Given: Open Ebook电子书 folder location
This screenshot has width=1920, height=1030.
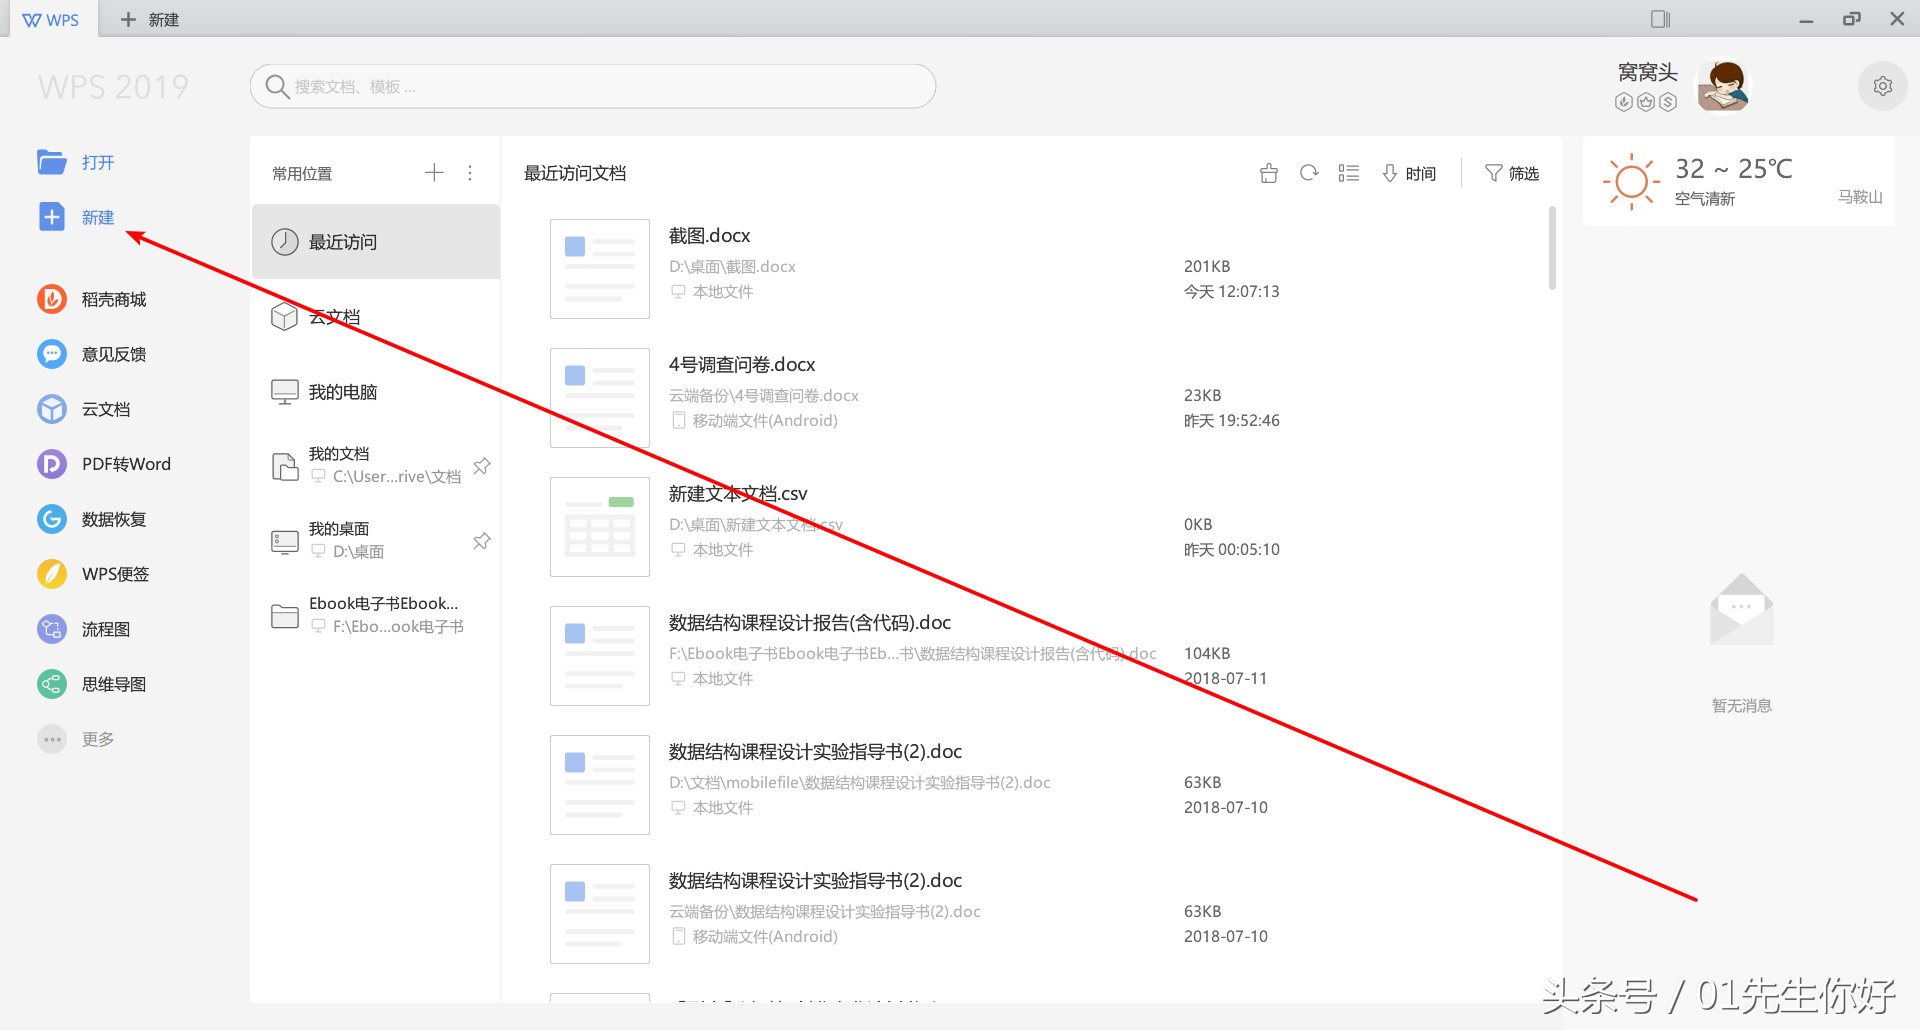Looking at the screenshot, I should tap(376, 616).
